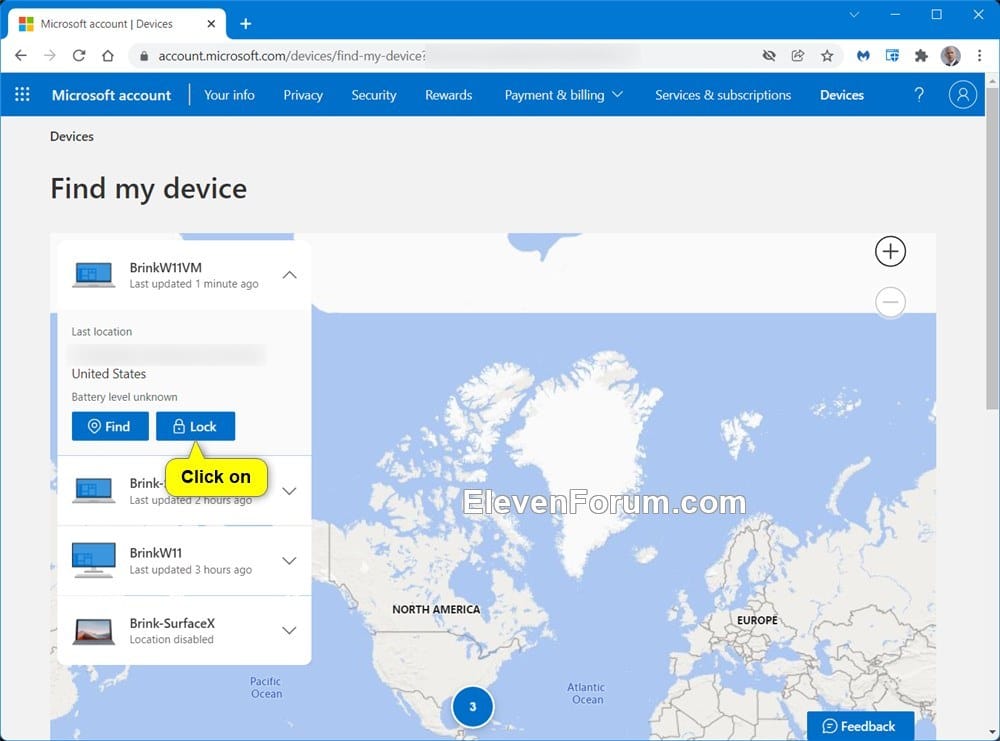Screen dimensions: 1000x741
Task: Click the 'Location disabled' text
Action: click(172, 639)
